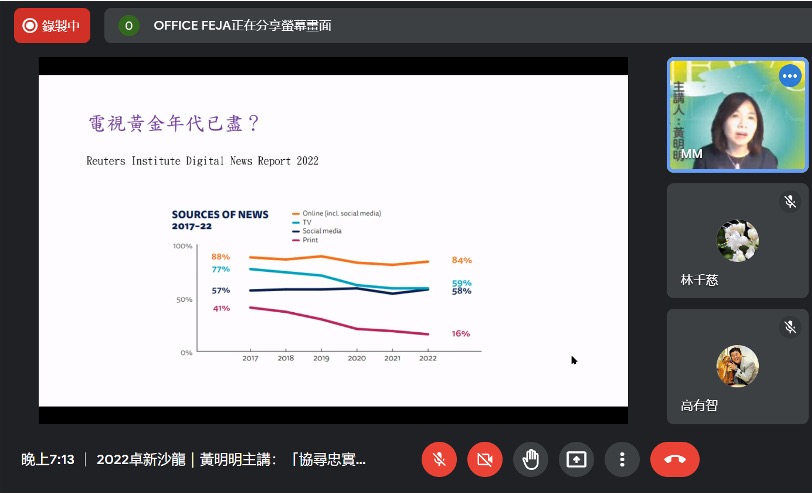Click the slide title 電視黃金年代已盡?
This screenshot has height=494, width=812.
(x=173, y=123)
